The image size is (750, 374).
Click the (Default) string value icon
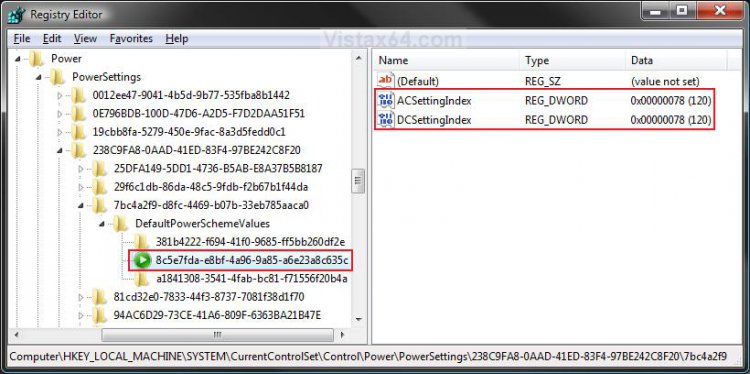[x=386, y=81]
